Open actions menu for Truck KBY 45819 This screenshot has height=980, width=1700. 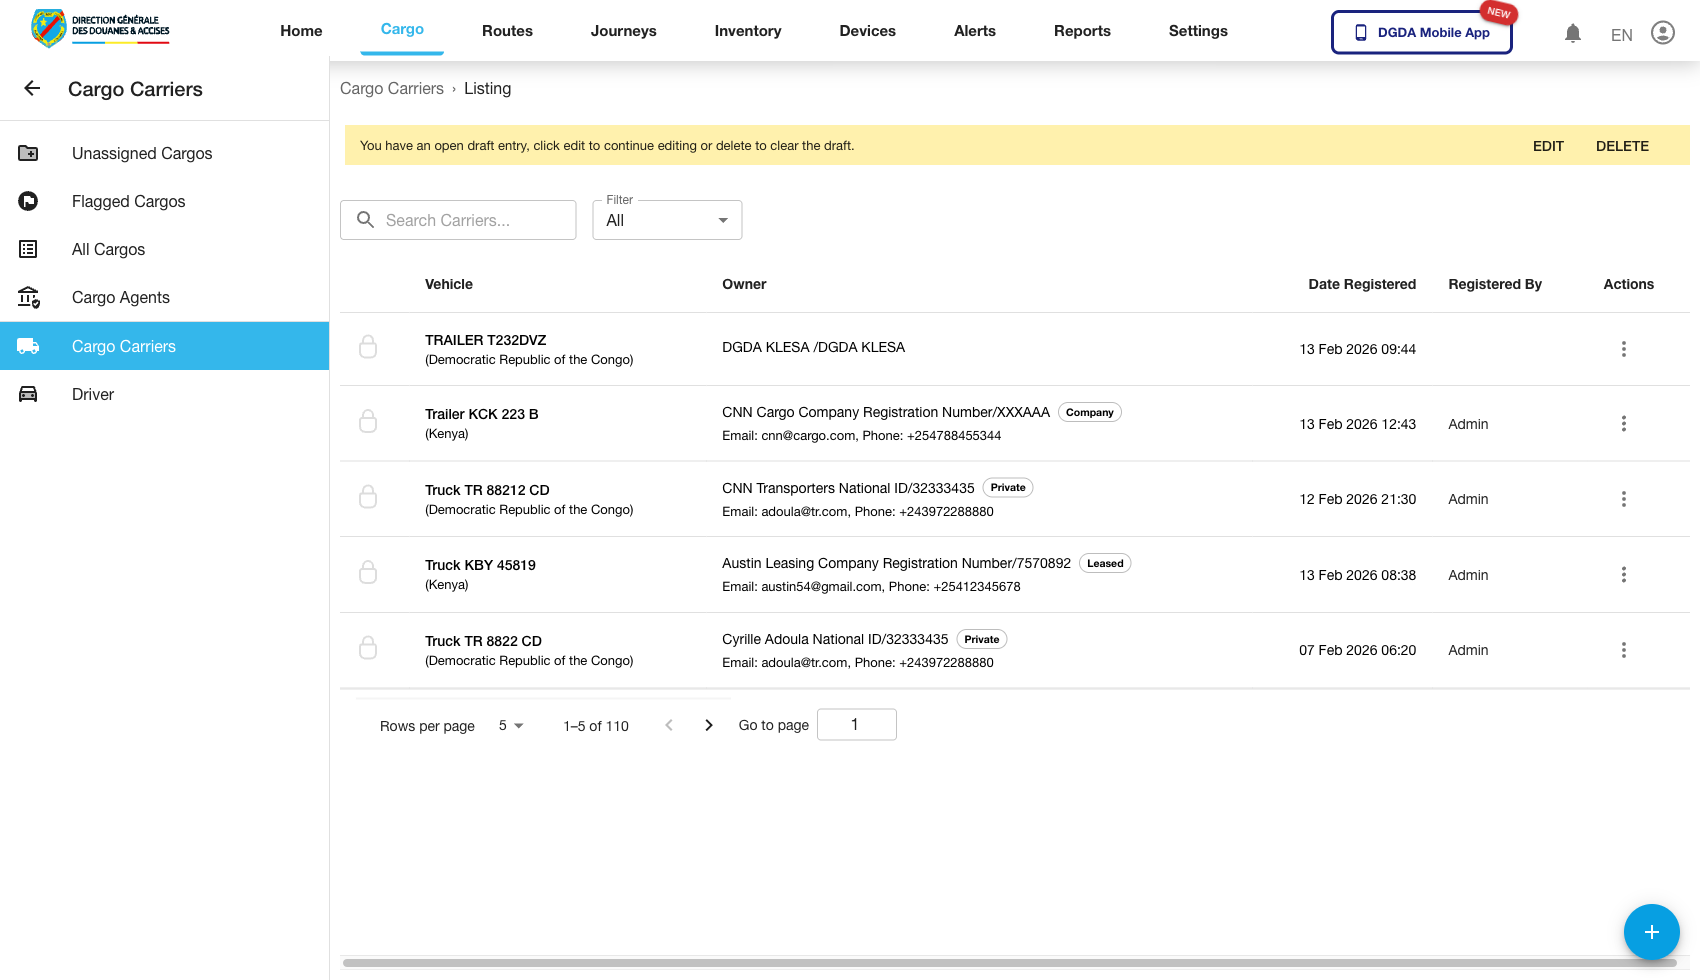tap(1623, 575)
